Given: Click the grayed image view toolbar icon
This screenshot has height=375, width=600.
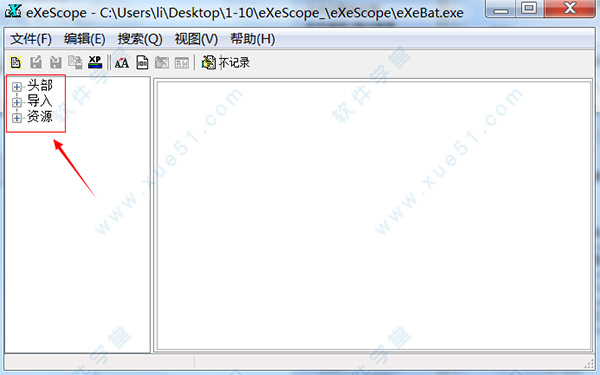Looking at the screenshot, I should (x=162, y=63).
